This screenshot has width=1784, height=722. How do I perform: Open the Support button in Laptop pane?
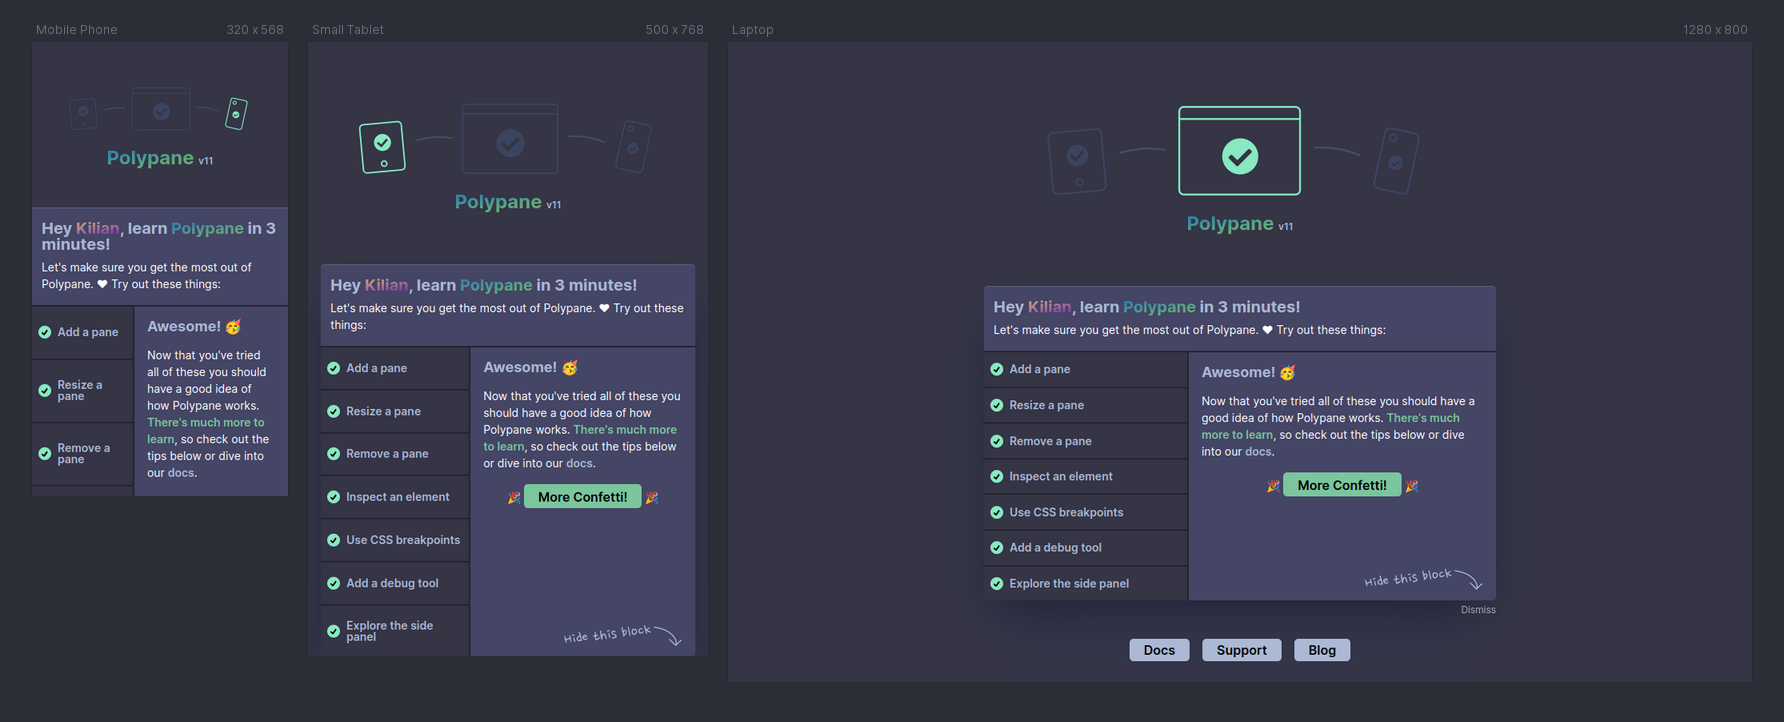coord(1241,650)
